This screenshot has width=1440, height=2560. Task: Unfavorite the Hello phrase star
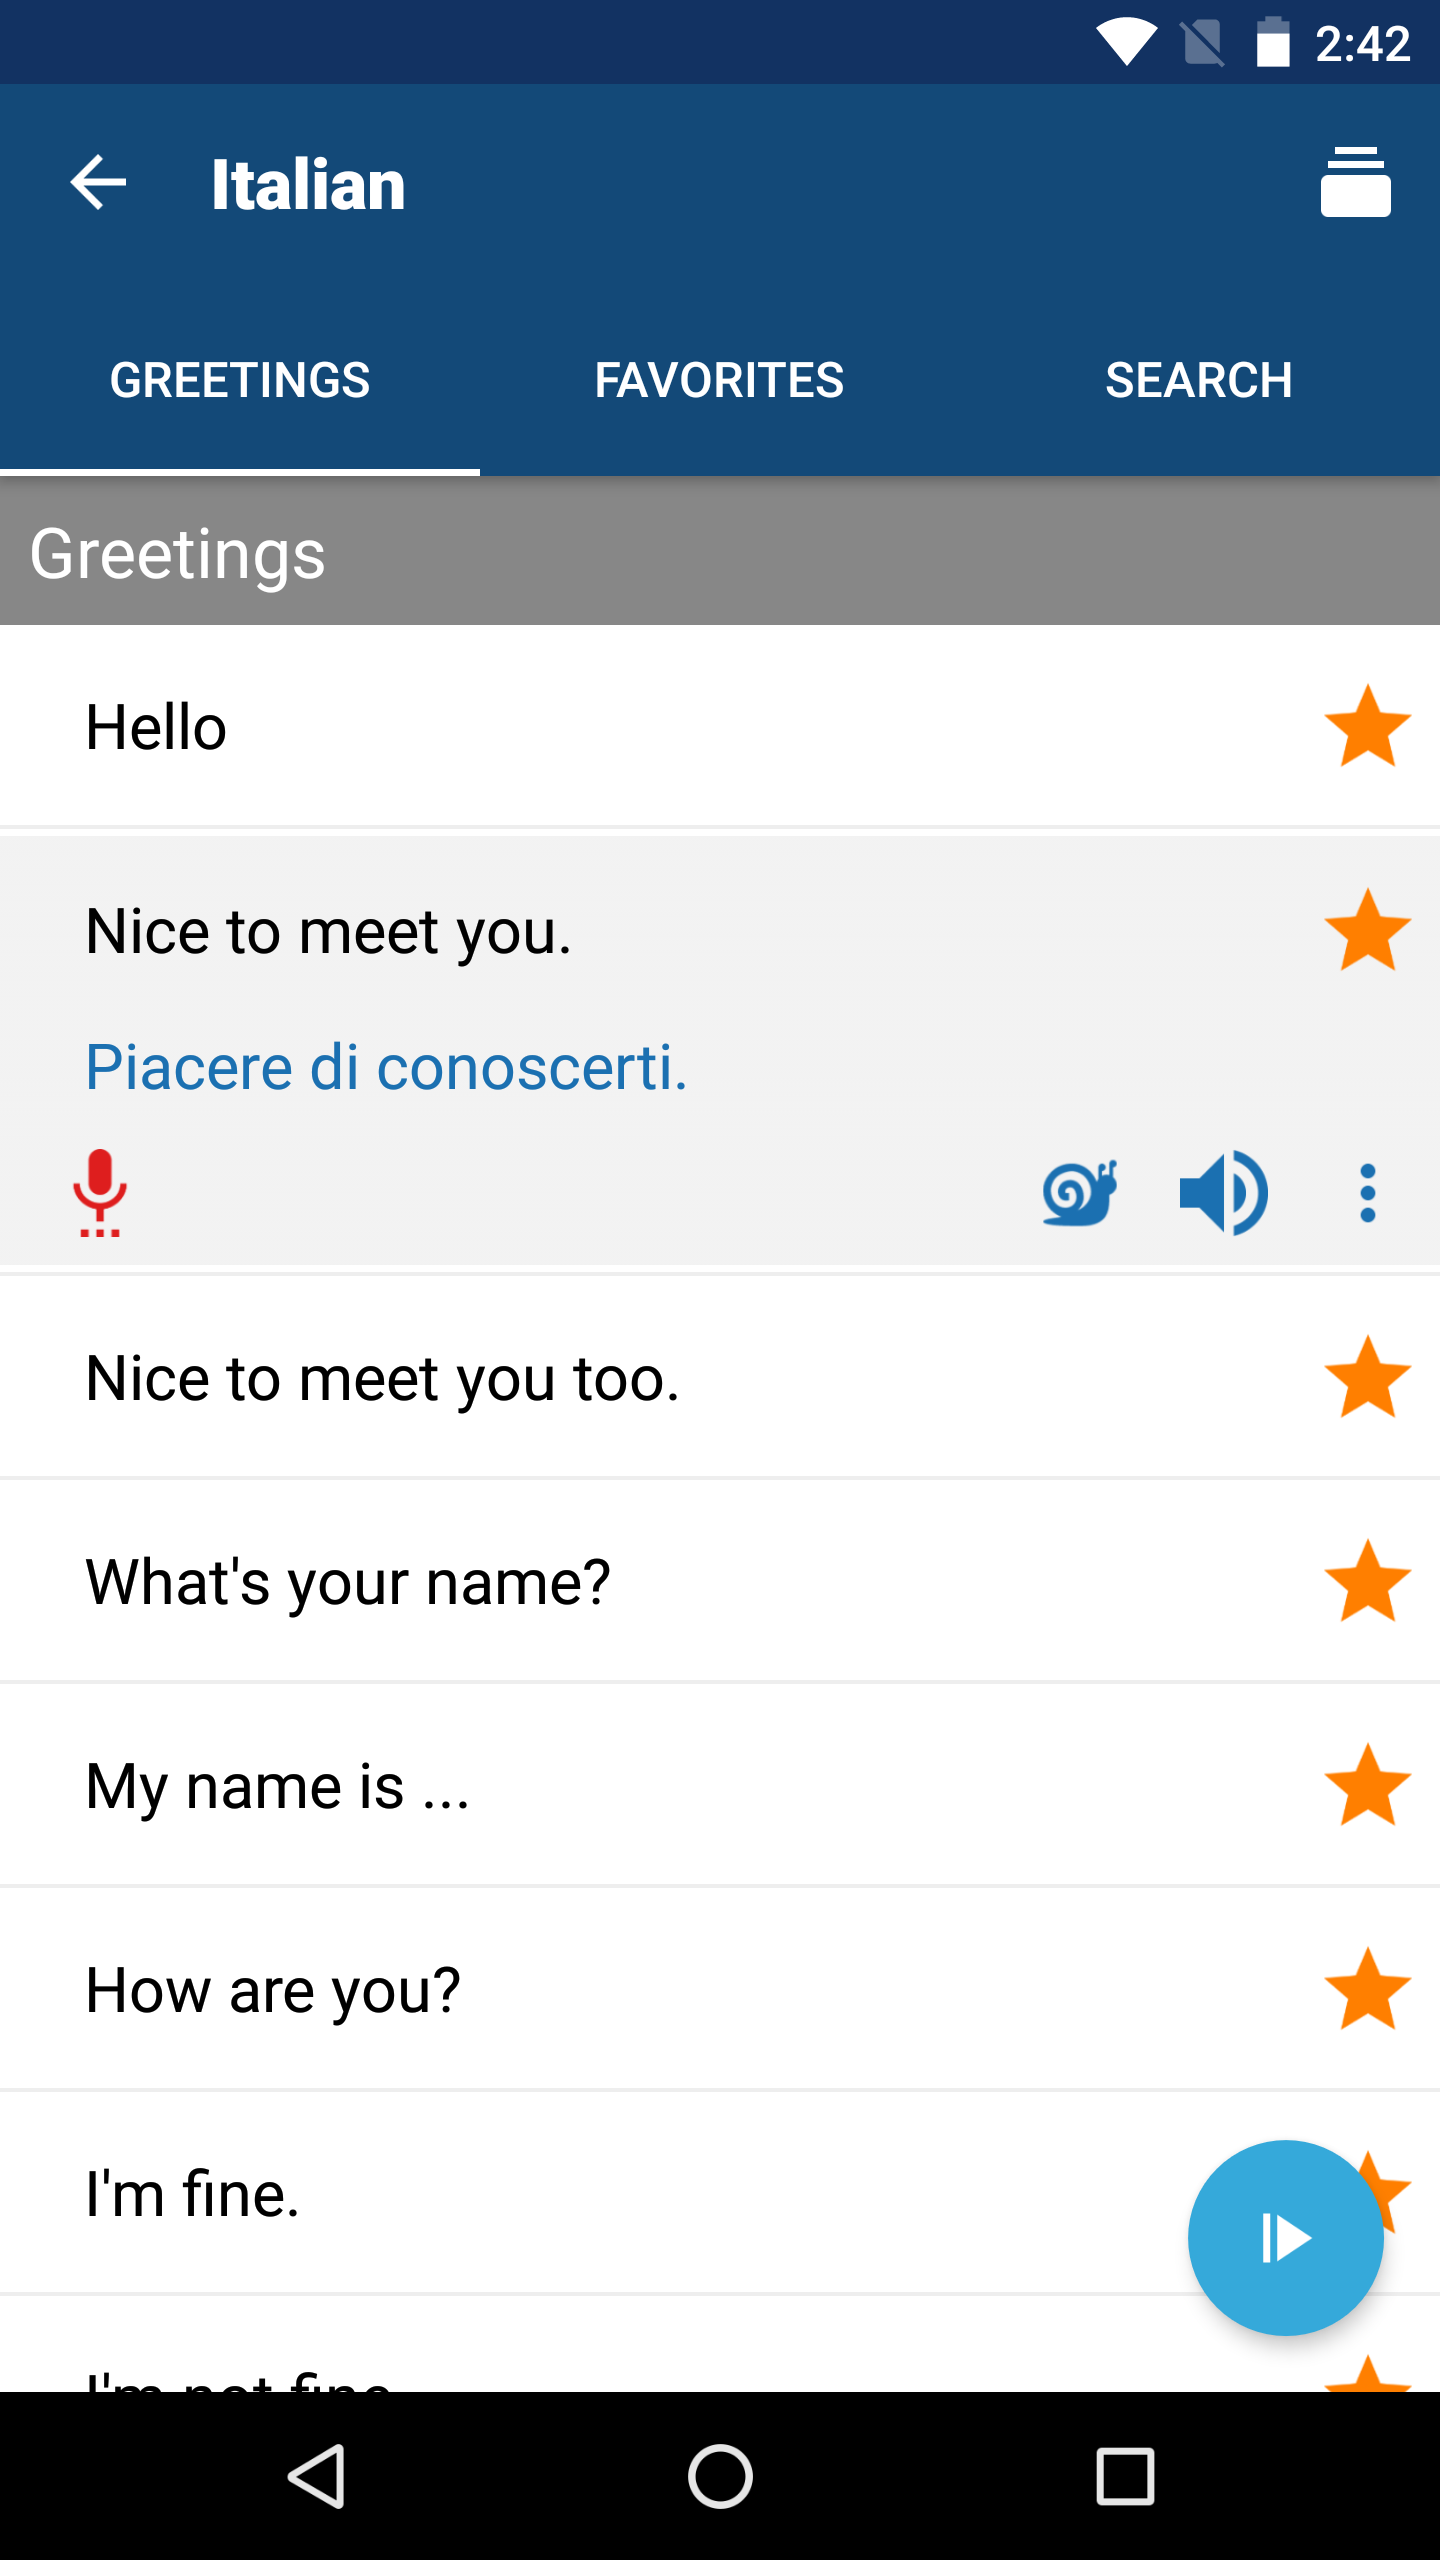pyautogui.click(x=1367, y=727)
